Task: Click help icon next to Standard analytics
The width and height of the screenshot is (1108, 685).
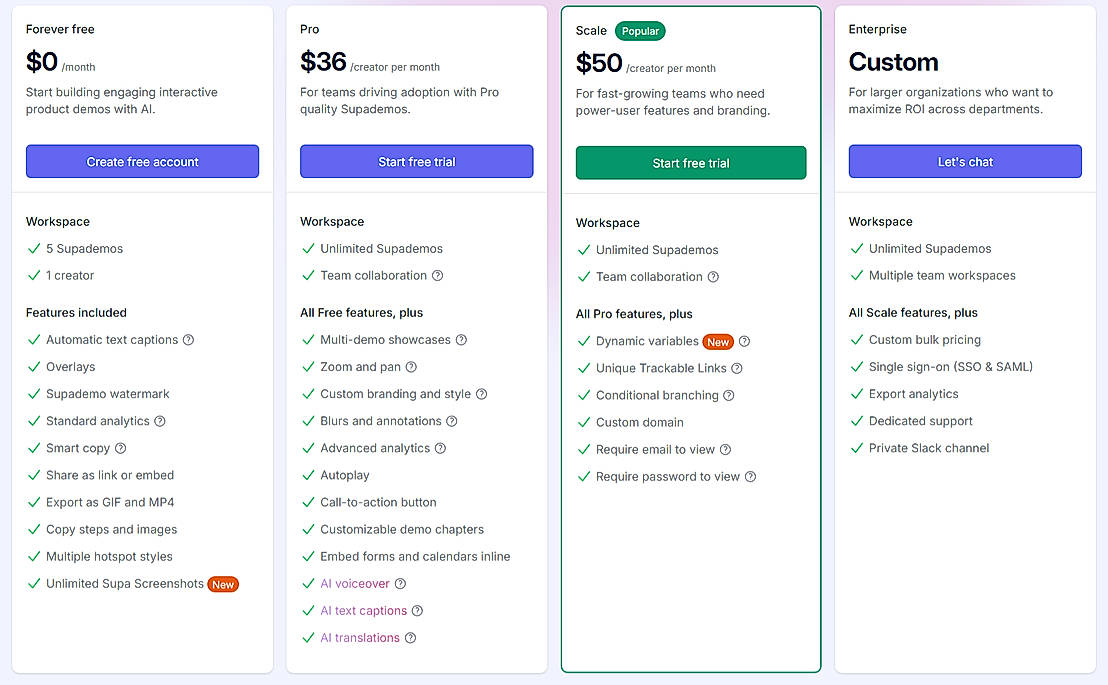Action: point(160,421)
